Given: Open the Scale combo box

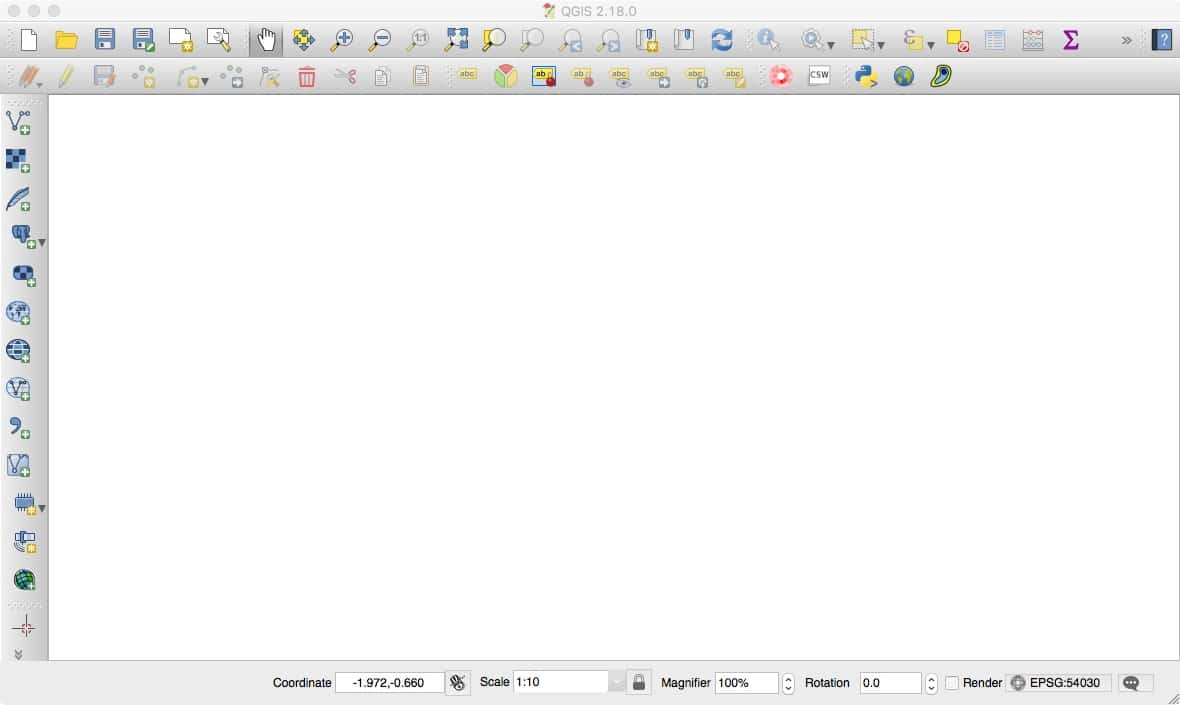Looking at the screenshot, I should coord(560,683).
